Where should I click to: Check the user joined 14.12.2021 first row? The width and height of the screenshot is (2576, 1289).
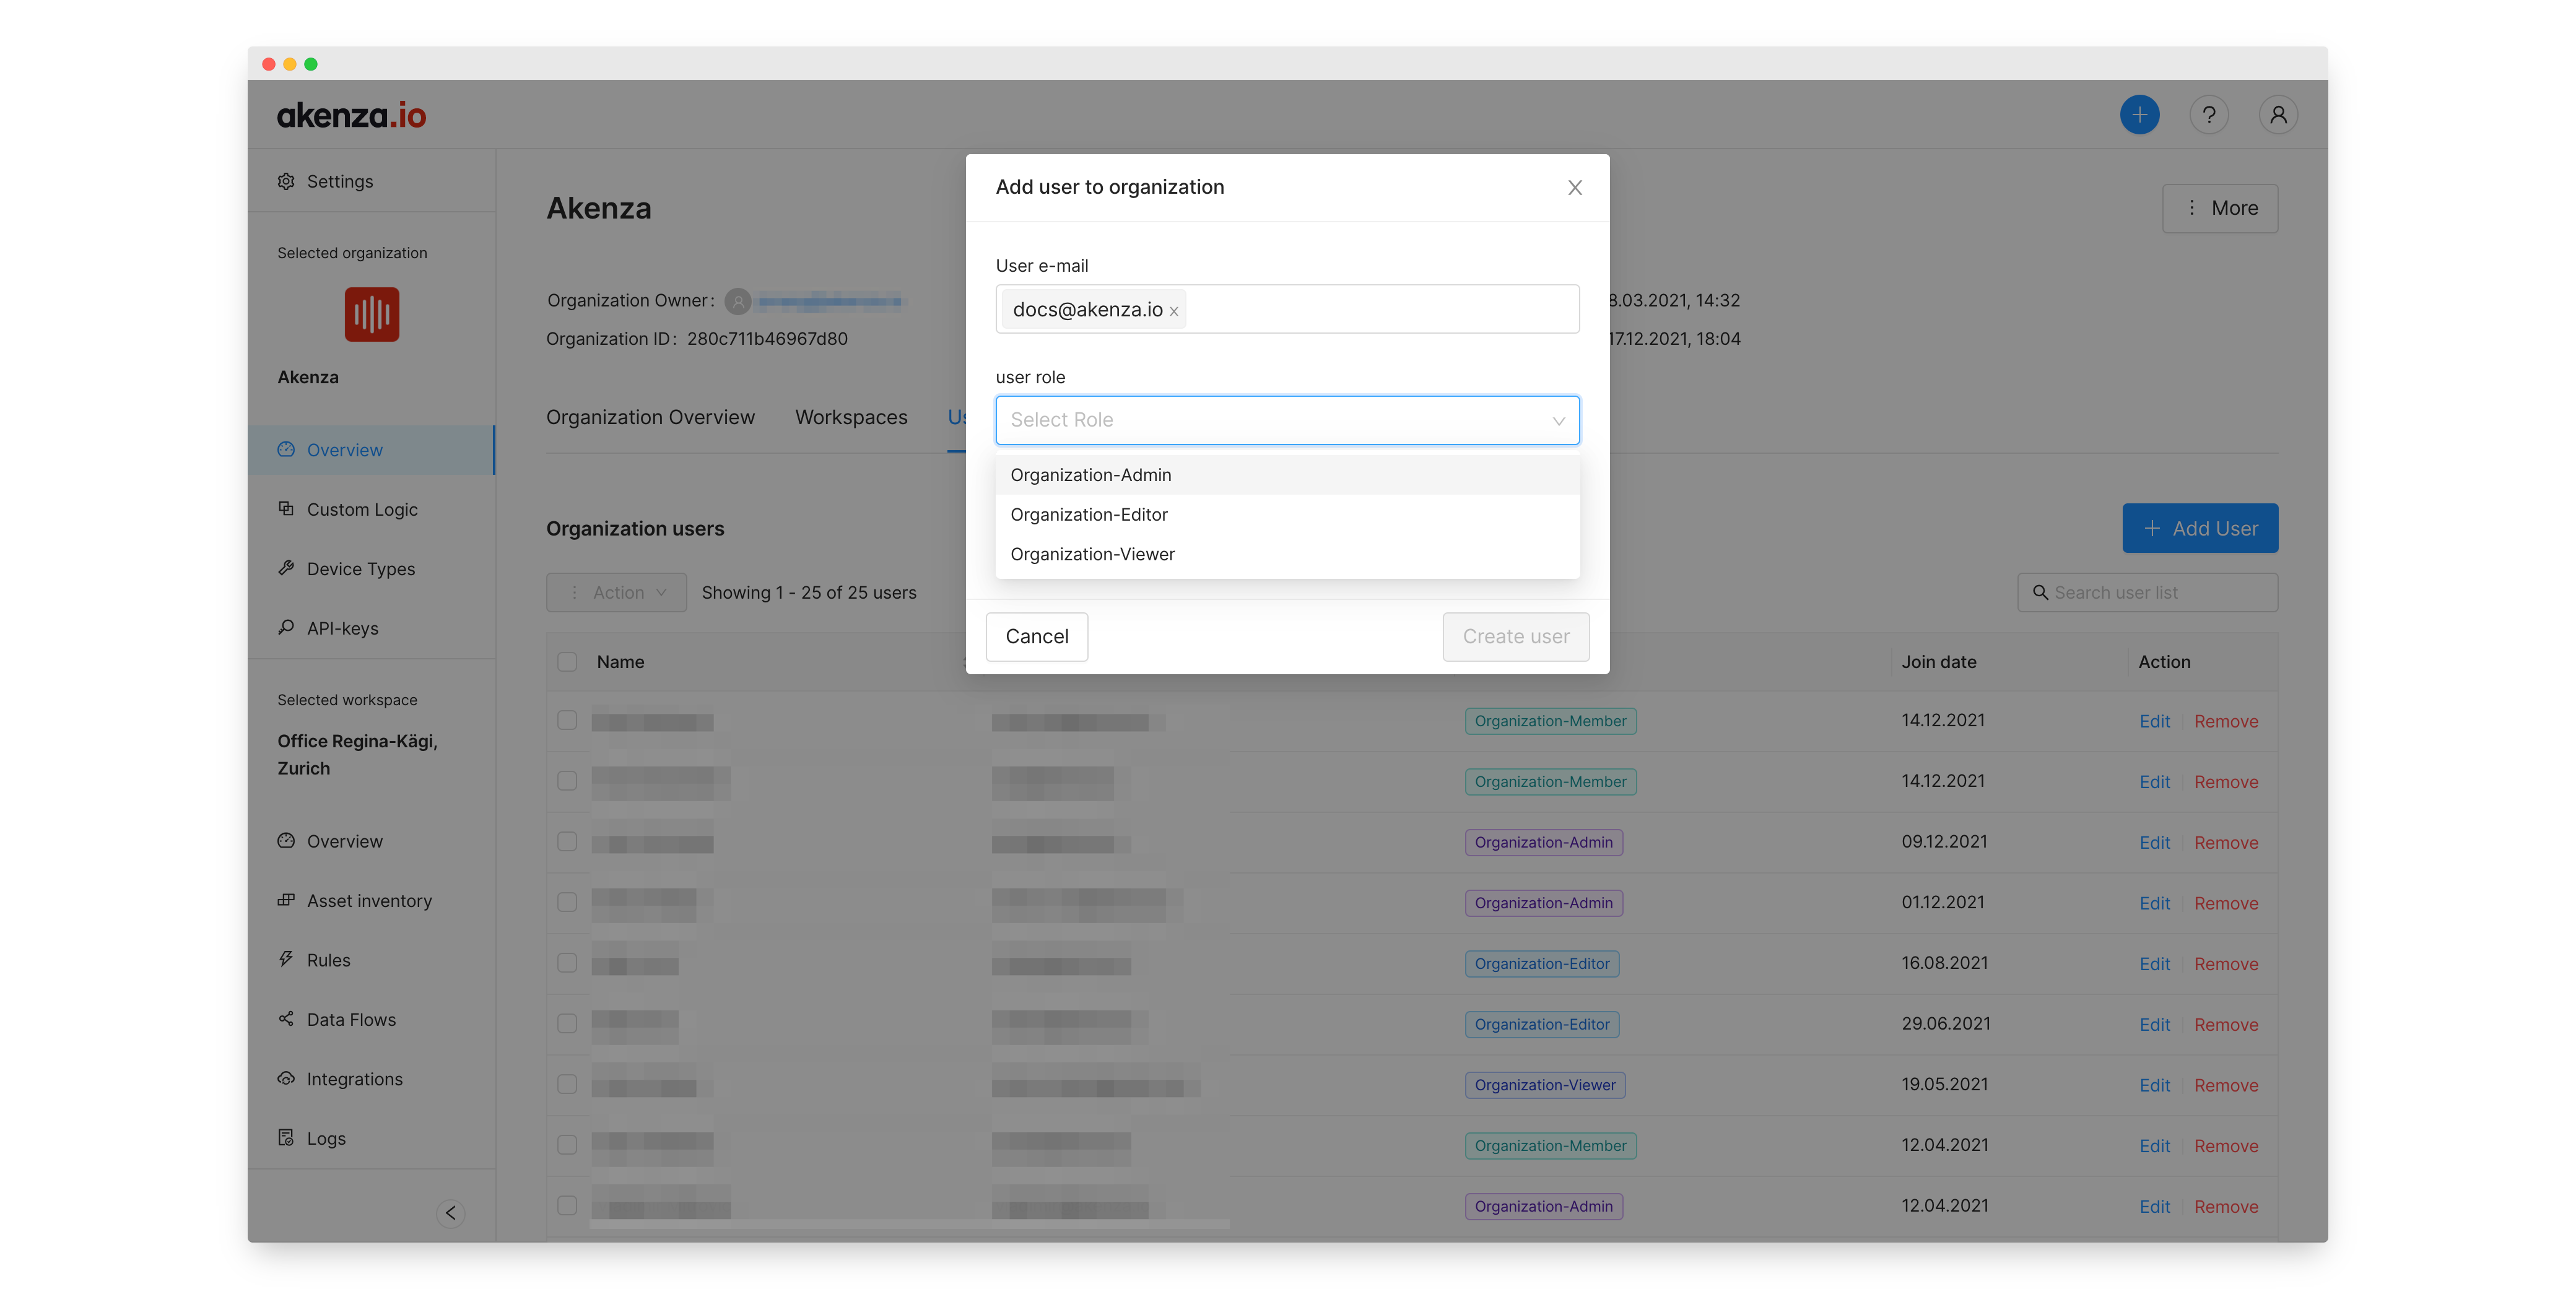click(x=567, y=721)
